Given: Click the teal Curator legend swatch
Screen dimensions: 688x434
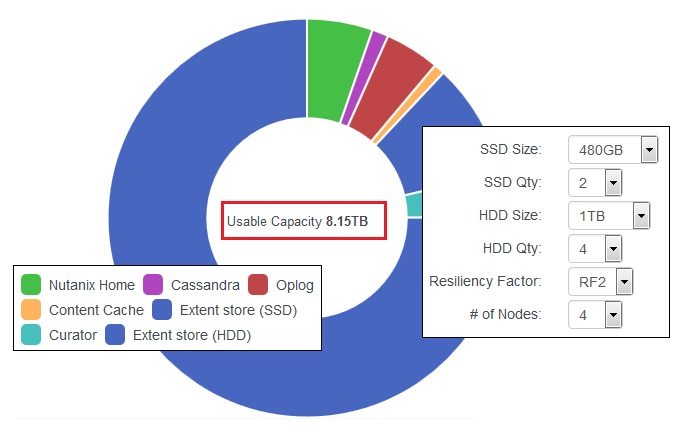Looking at the screenshot, I should point(31,334).
